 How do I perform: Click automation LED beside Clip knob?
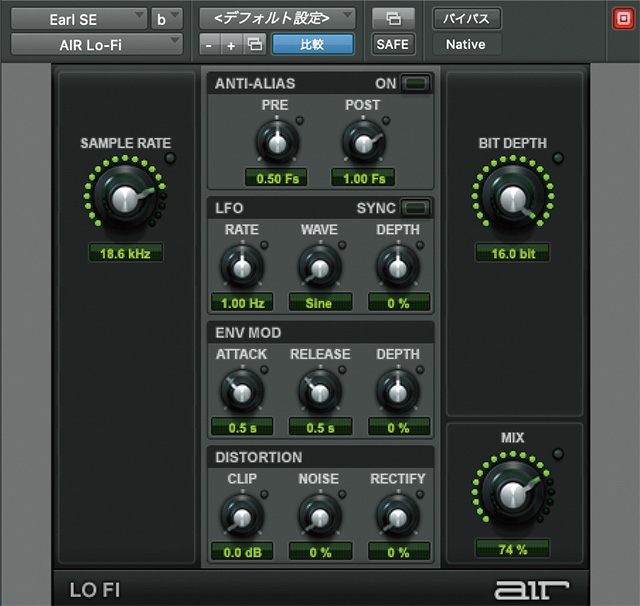[x=264, y=494]
